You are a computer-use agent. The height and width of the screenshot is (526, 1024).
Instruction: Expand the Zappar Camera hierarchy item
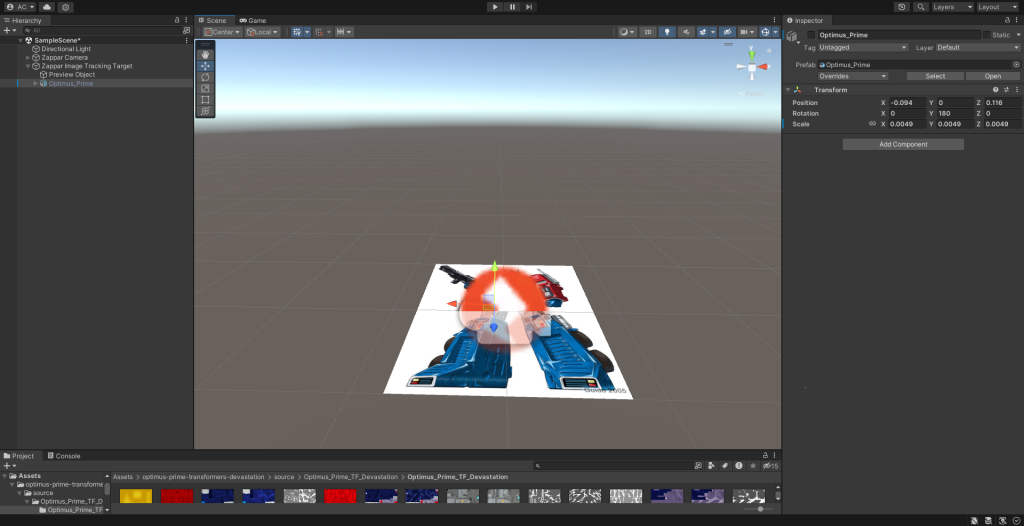(x=28, y=57)
